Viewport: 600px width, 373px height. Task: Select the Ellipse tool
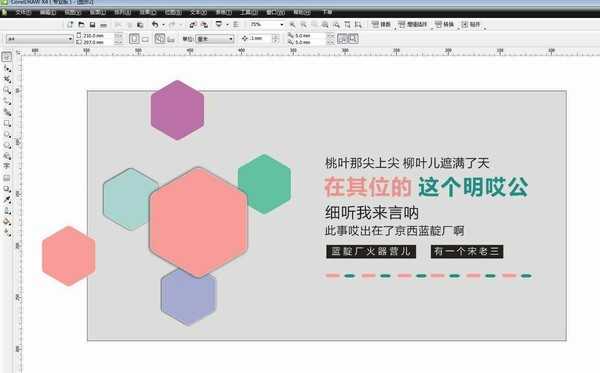point(7,134)
